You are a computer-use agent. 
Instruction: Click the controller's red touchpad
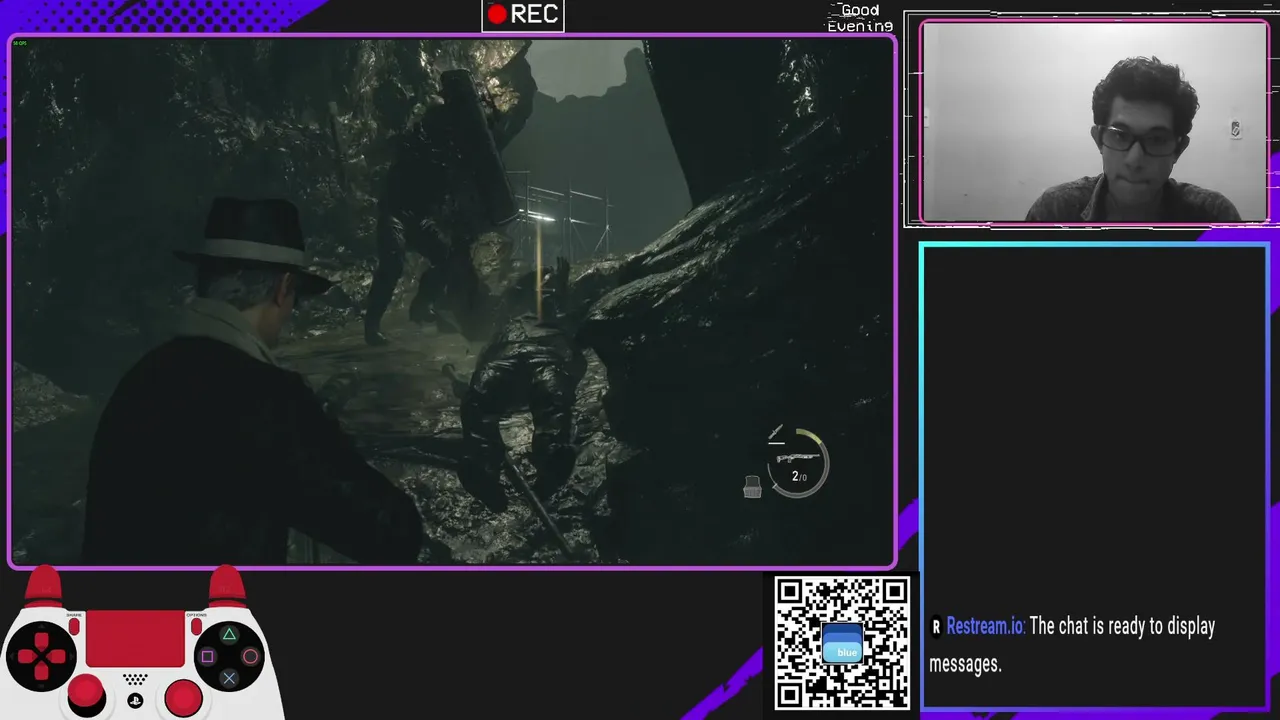click(135, 638)
